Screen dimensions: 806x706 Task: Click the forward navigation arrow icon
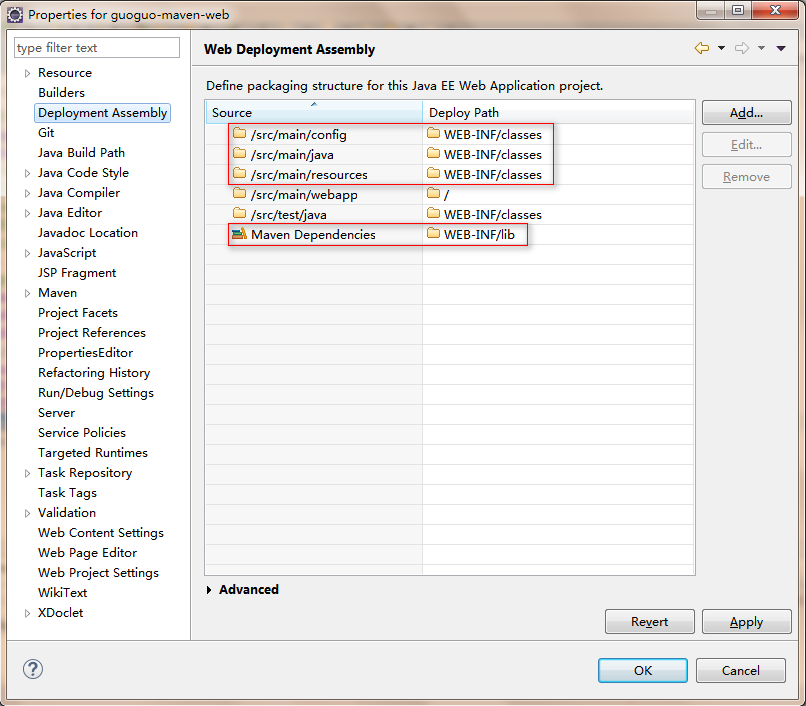click(x=742, y=48)
